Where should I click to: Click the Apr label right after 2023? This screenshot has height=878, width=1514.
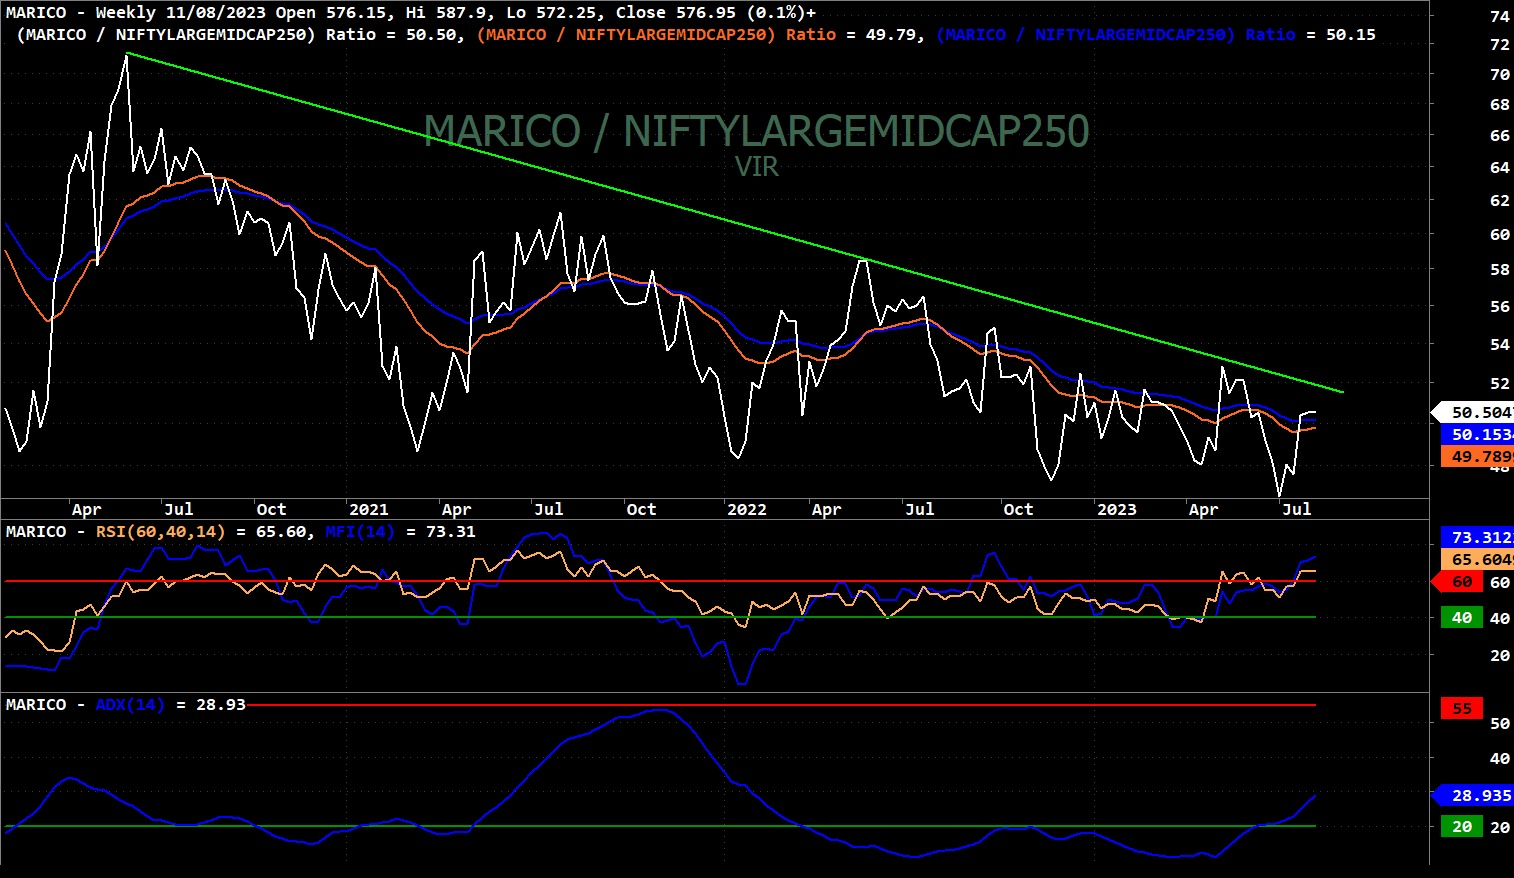[1204, 509]
